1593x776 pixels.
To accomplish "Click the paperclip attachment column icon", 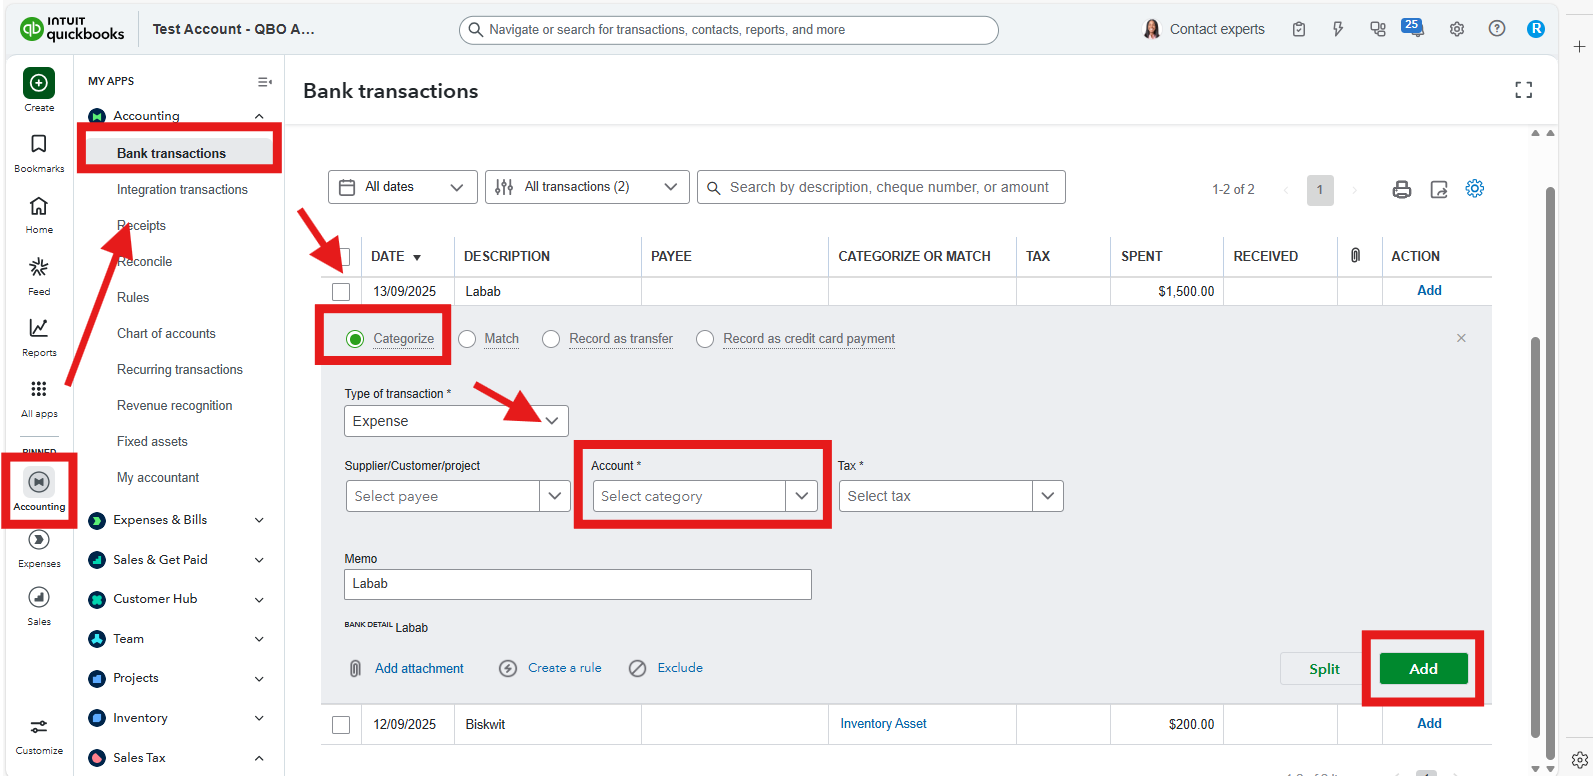I will coord(1356,256).
